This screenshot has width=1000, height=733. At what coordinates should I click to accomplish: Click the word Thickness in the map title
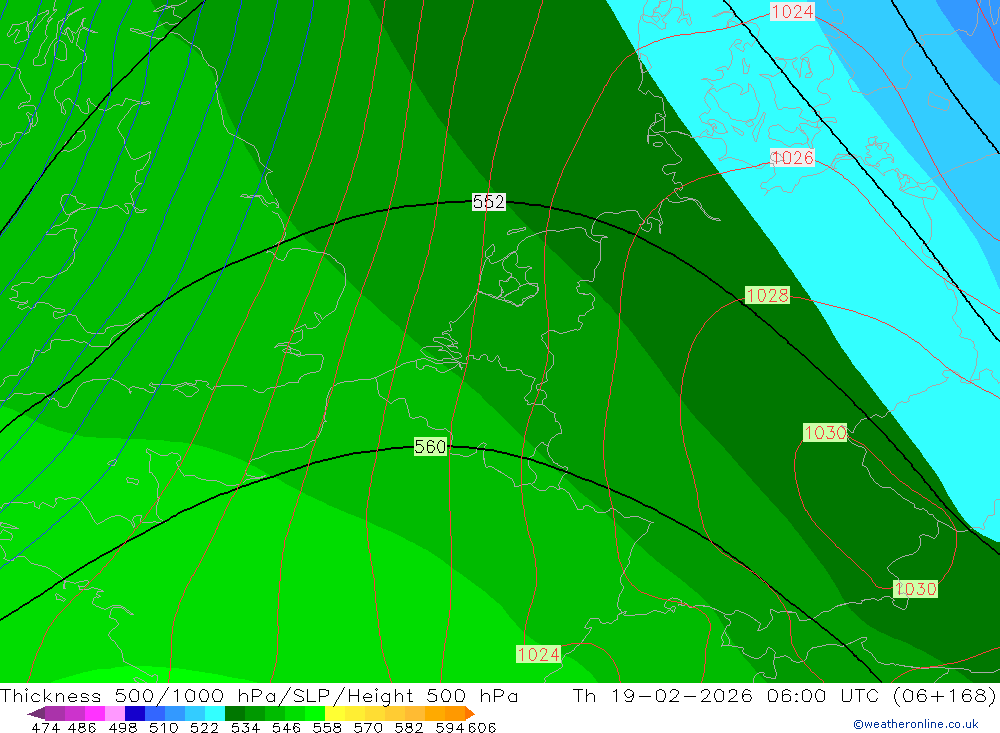(x=50, y=696)
